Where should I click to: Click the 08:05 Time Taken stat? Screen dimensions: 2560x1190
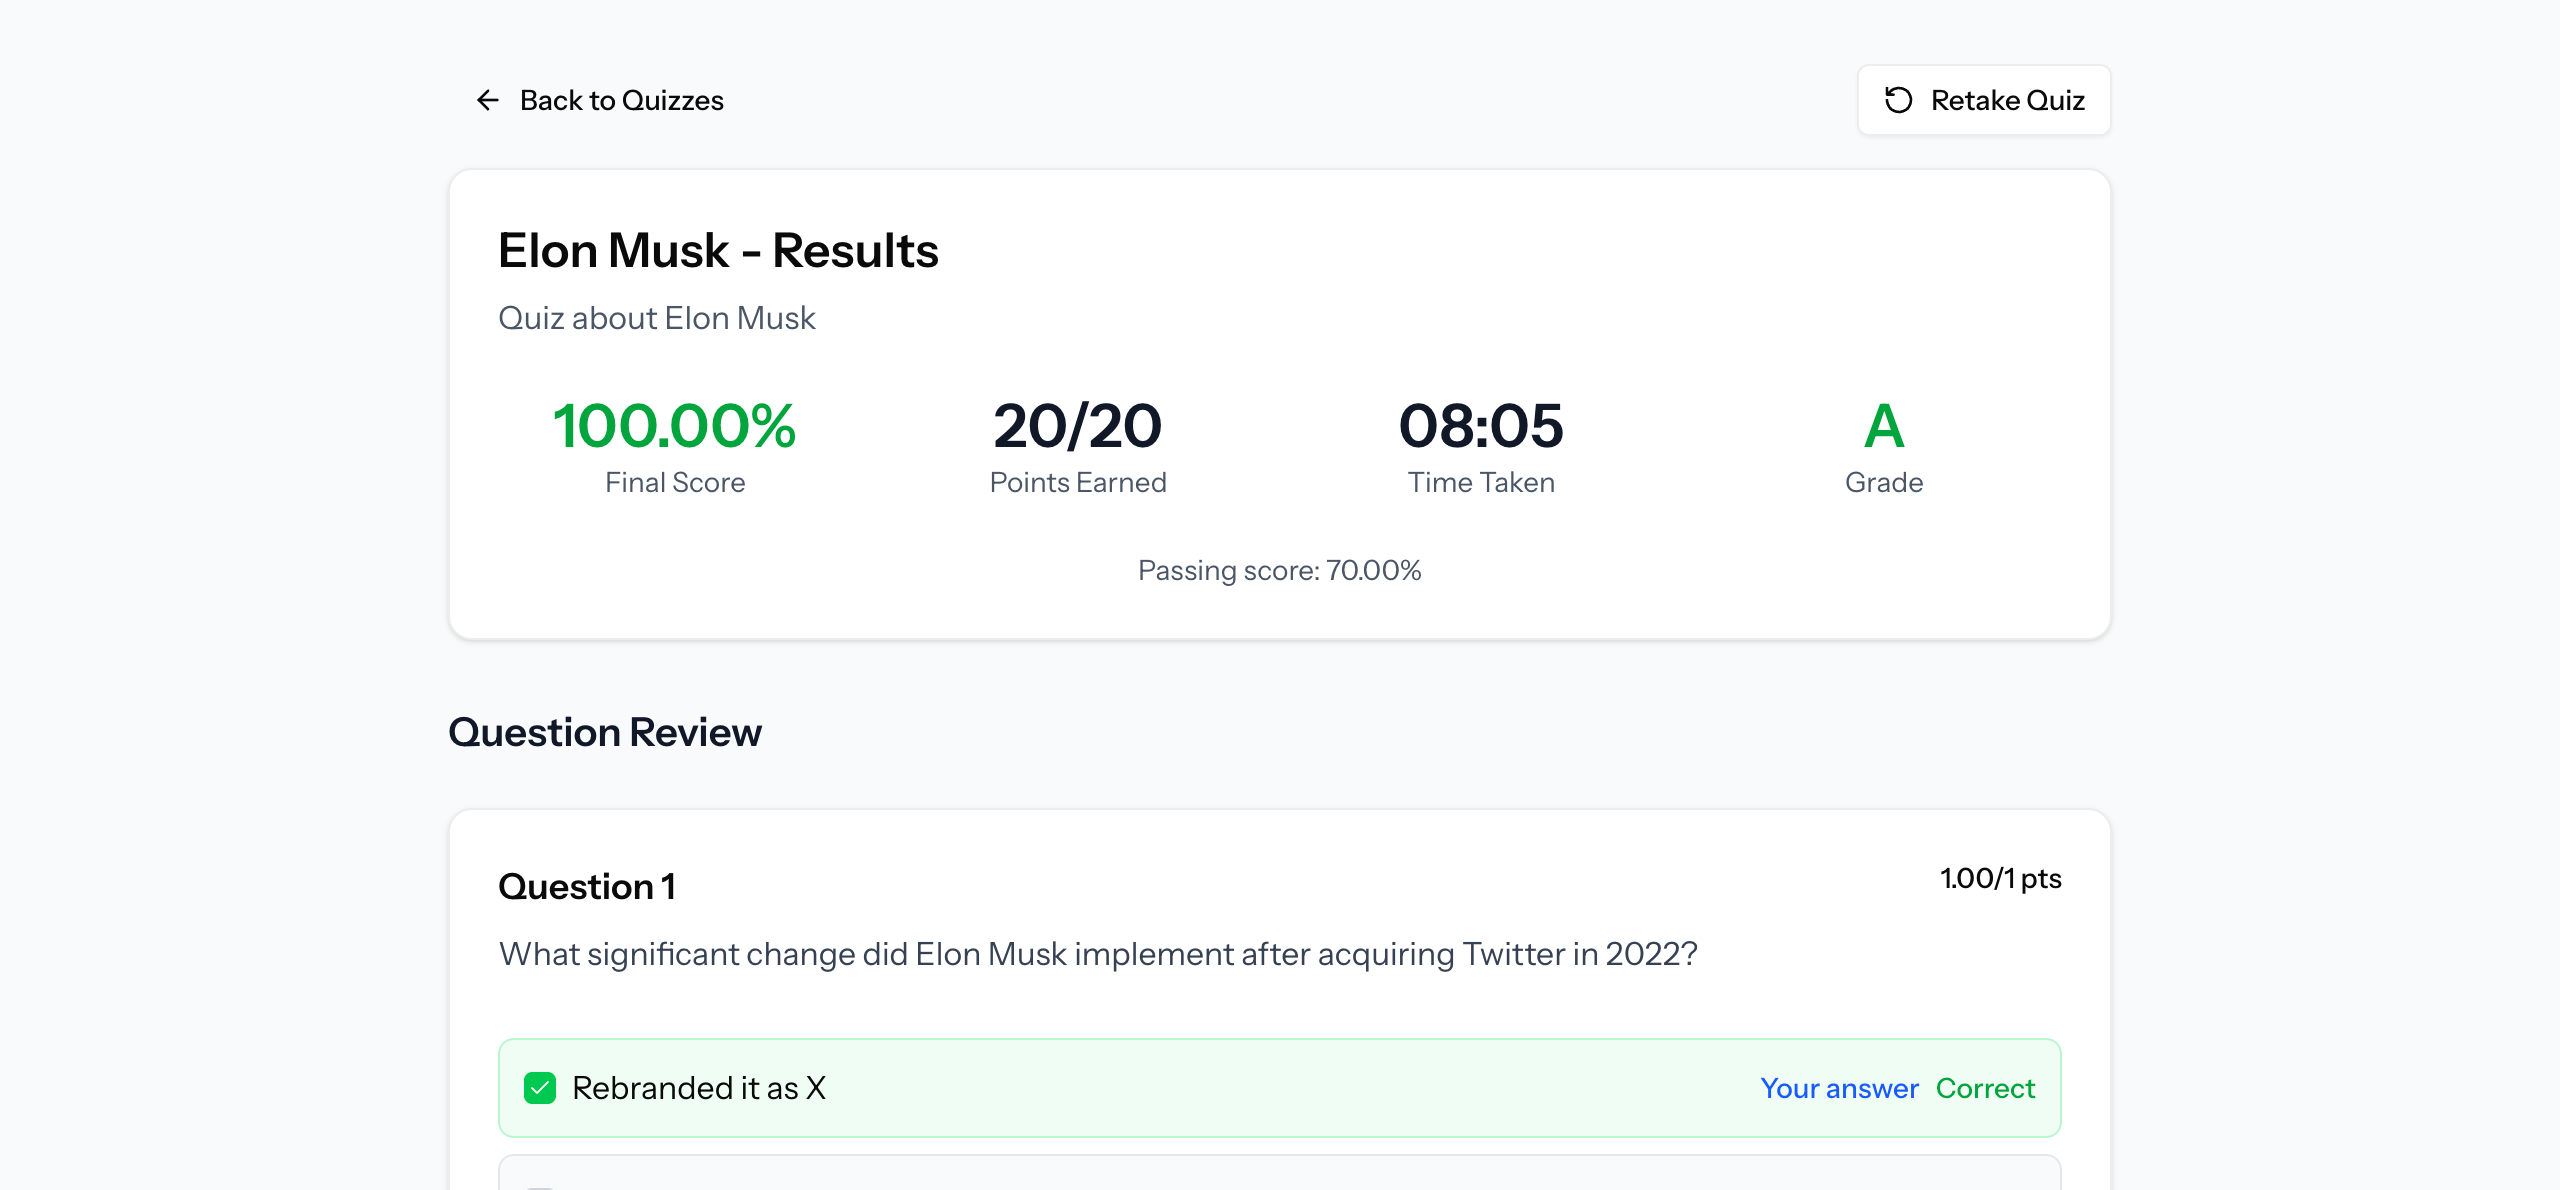1481,427
